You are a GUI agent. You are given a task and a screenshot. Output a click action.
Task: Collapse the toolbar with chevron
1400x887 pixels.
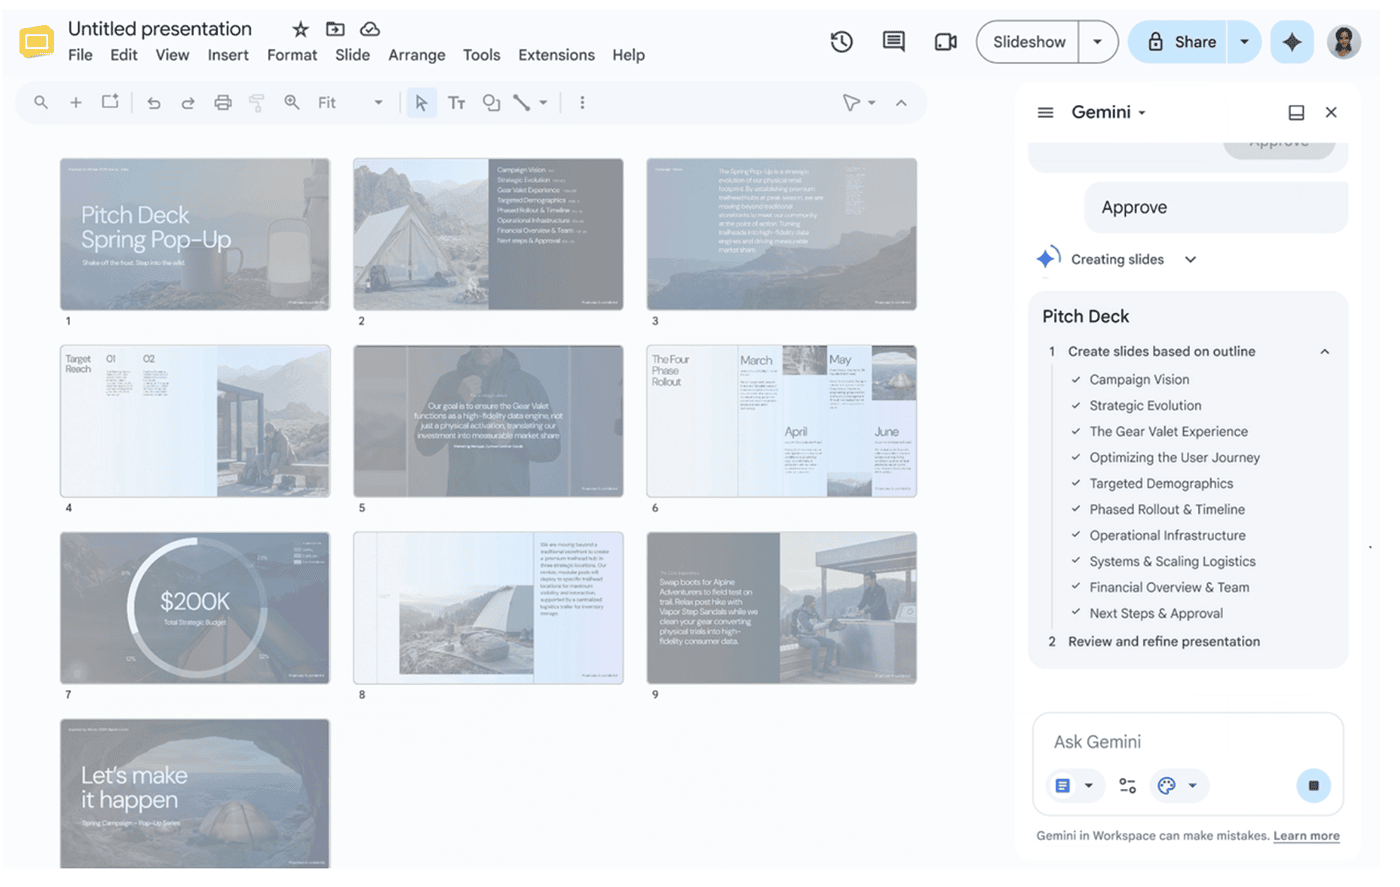click(902, 102)
